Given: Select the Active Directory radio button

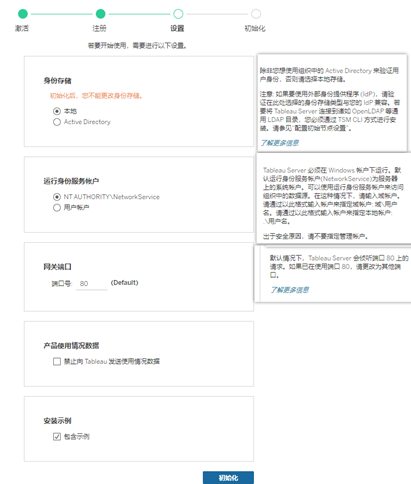Looking at the screenshot, I should coord(57,122).
